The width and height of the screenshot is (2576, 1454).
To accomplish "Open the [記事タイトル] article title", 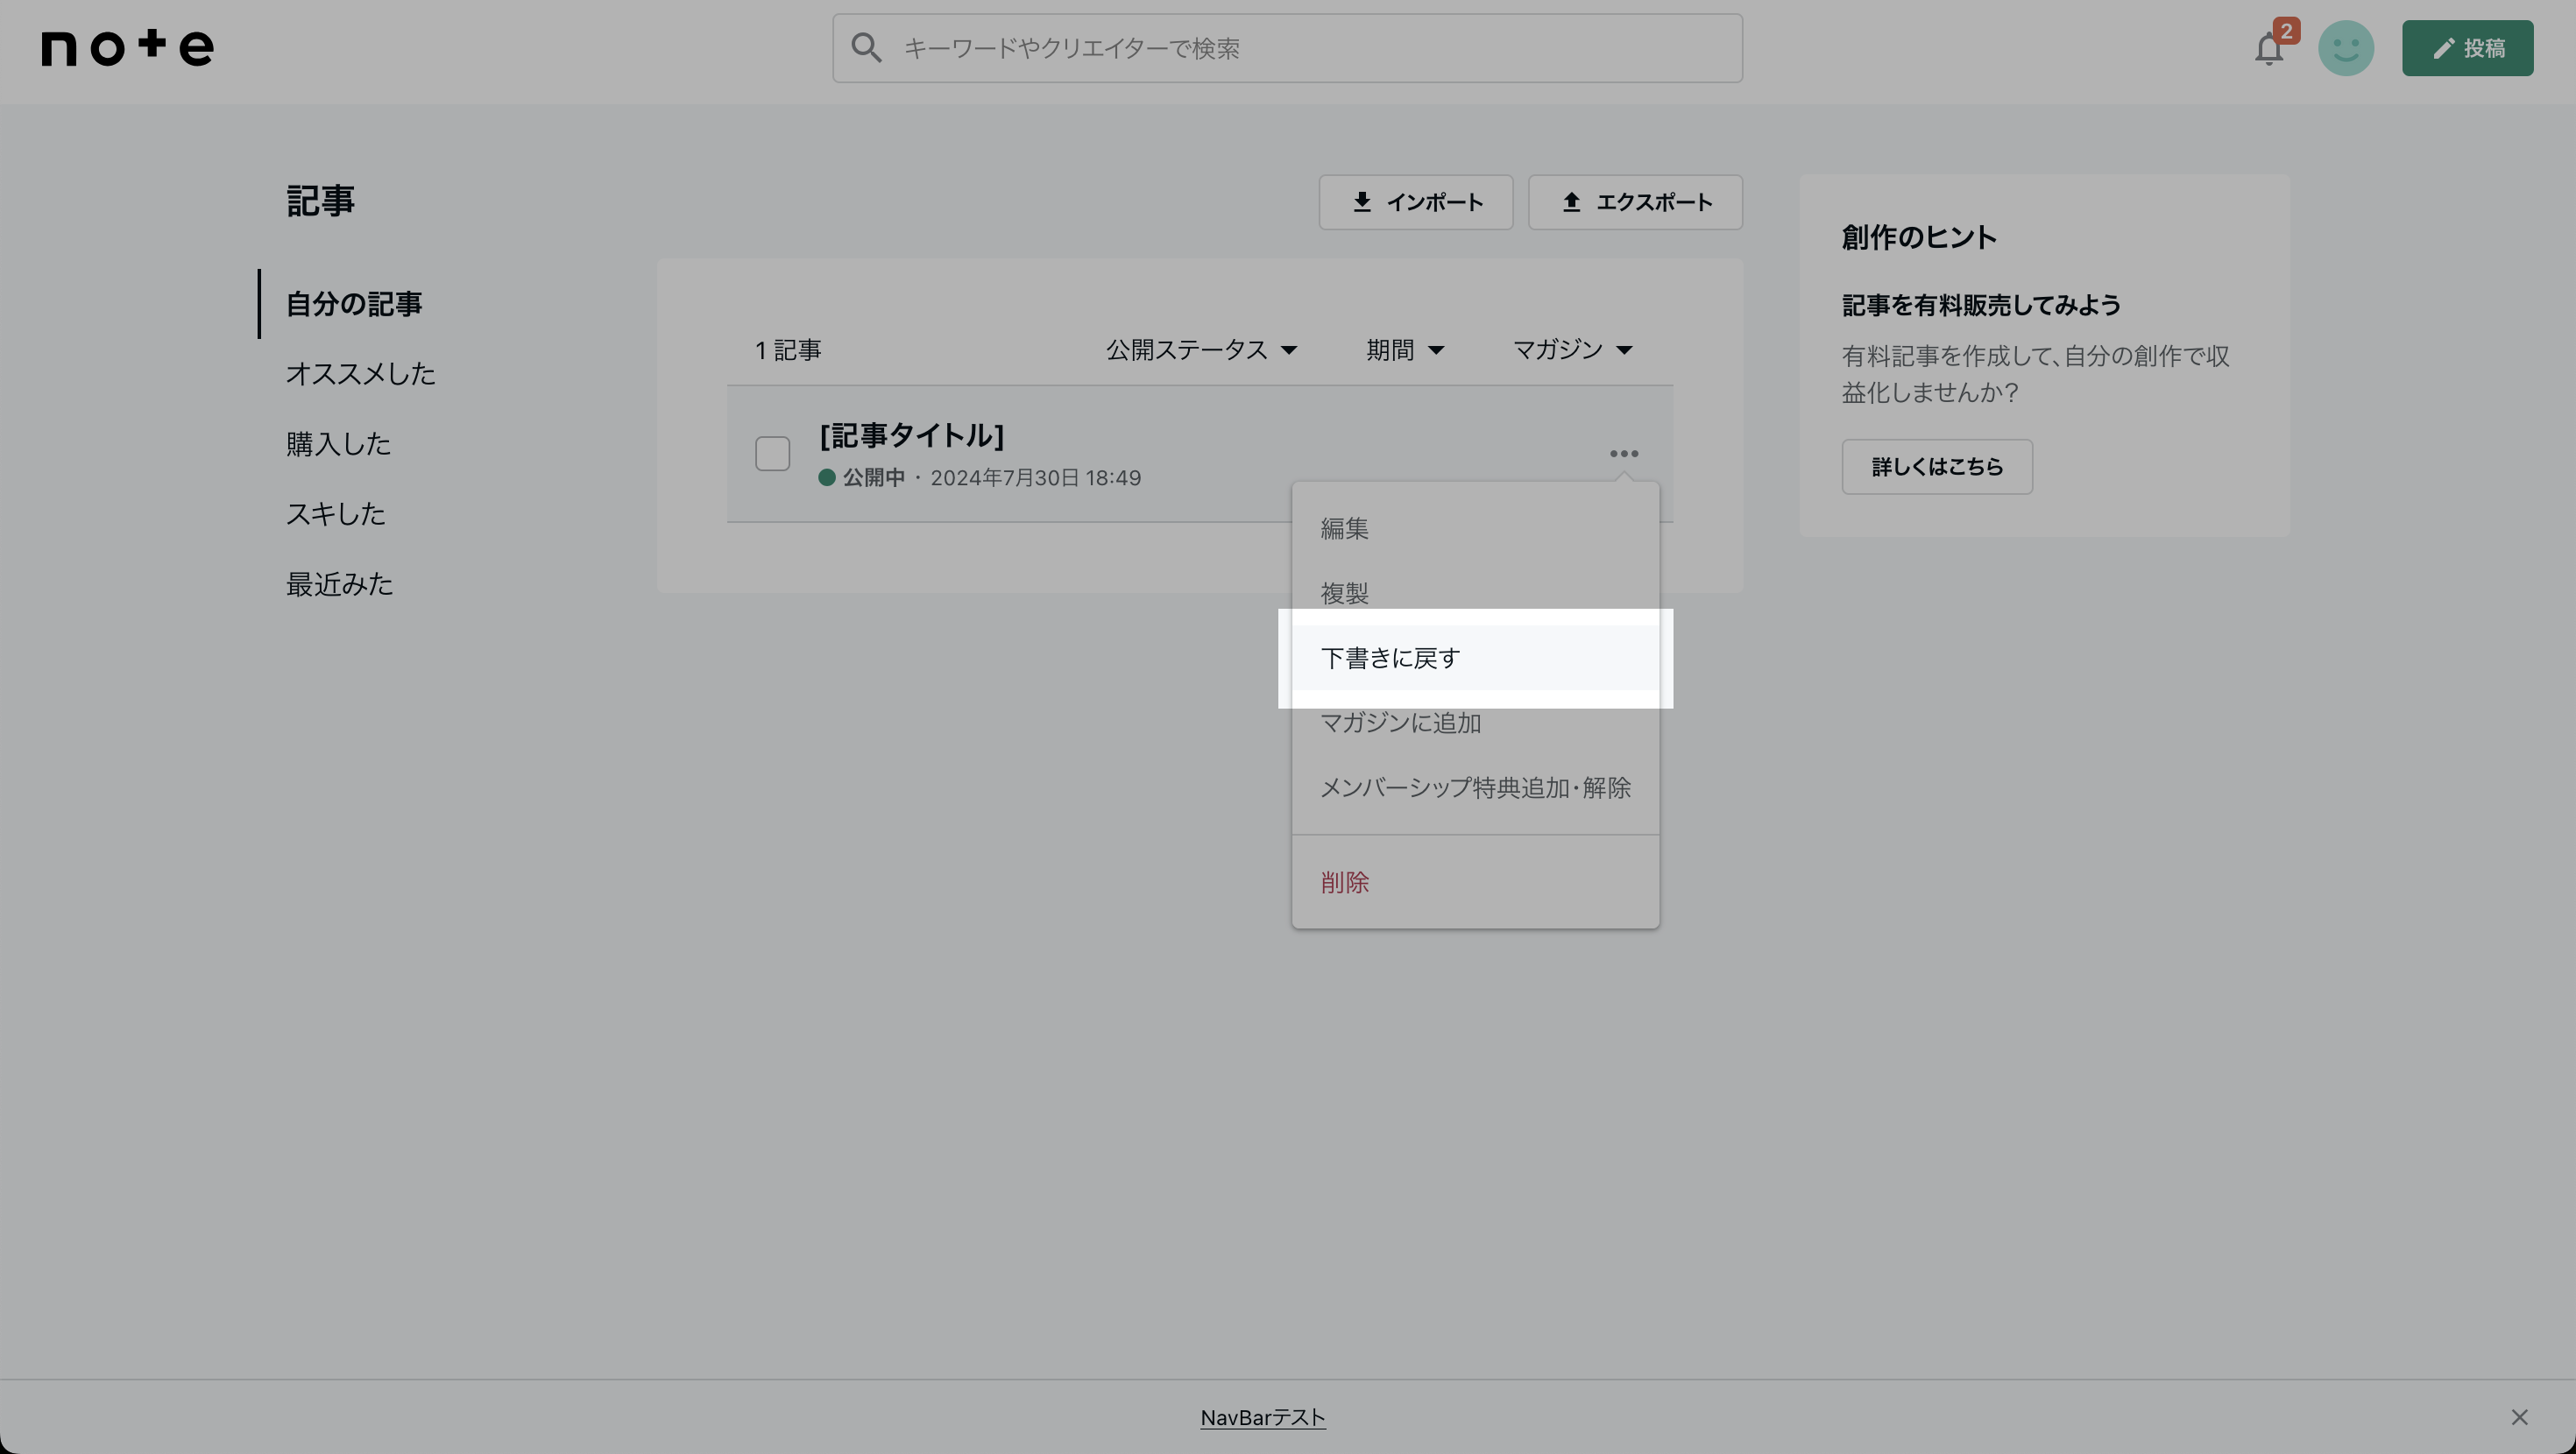I will click(x=911, y=436).
